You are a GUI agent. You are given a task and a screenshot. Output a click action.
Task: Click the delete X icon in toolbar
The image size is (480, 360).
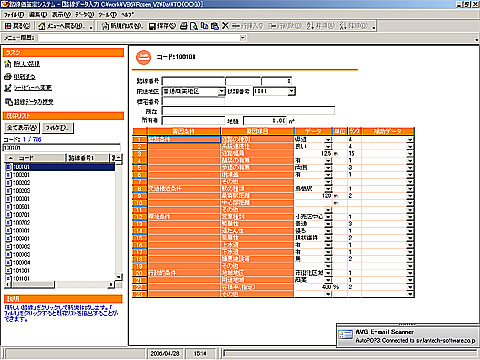coord(225,26)
